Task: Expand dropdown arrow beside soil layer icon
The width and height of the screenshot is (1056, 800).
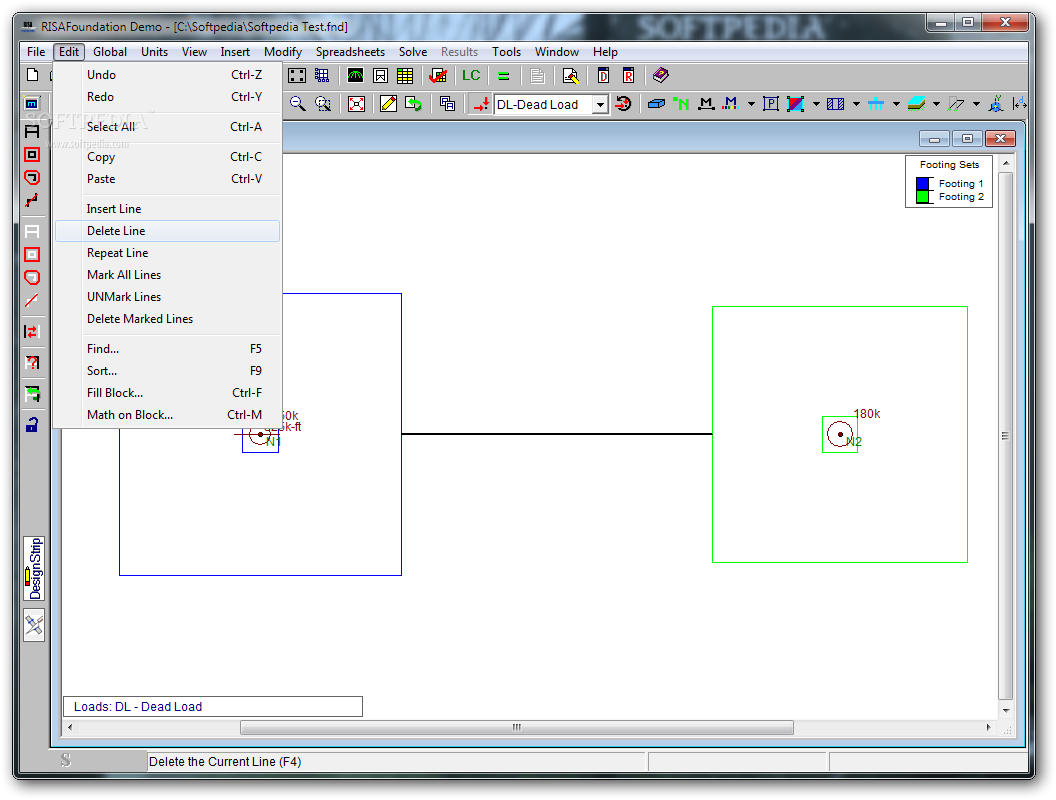Action: click(936, 104)
